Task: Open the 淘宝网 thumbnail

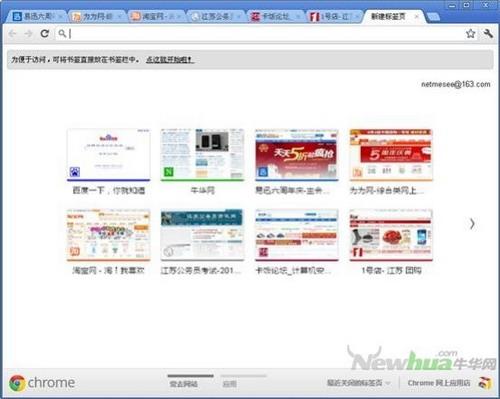Action: [x=109, y=235]
